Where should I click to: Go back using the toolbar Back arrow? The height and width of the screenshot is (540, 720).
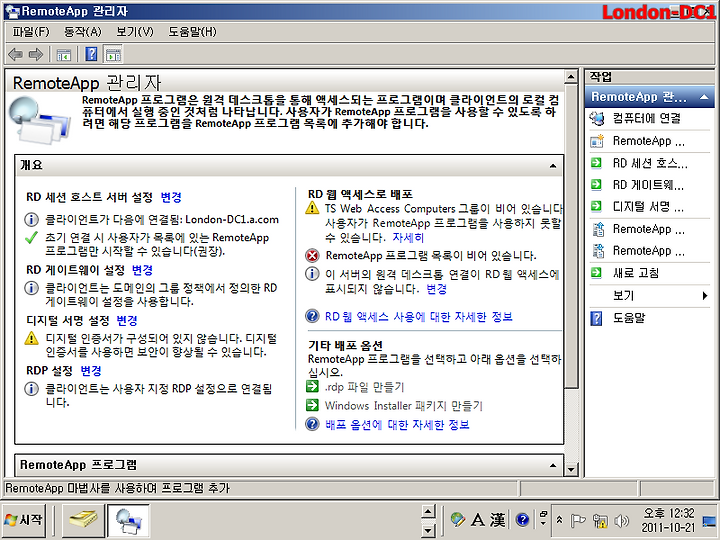coord(16,55)
